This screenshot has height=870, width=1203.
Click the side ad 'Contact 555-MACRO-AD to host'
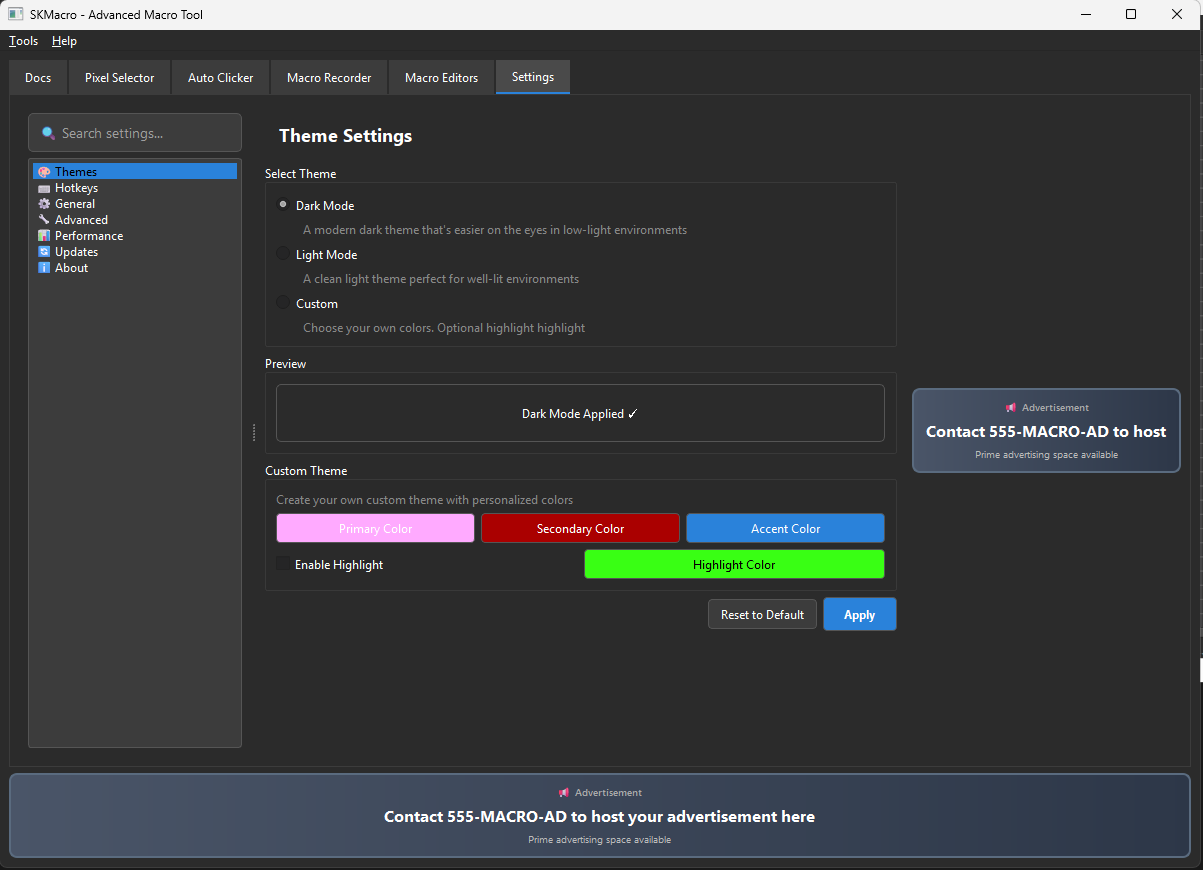click(1046, 431)
